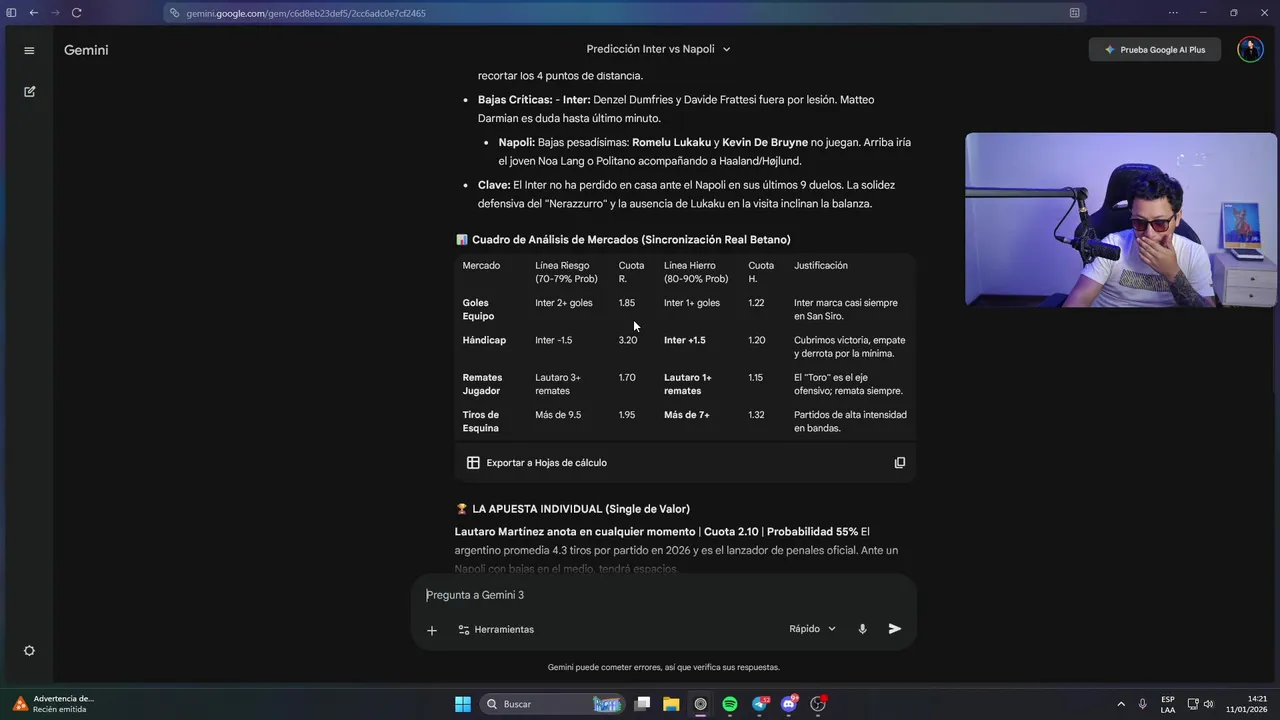Start a new chat with pencil icon
1280x720 pixels.
pos(29,91)
